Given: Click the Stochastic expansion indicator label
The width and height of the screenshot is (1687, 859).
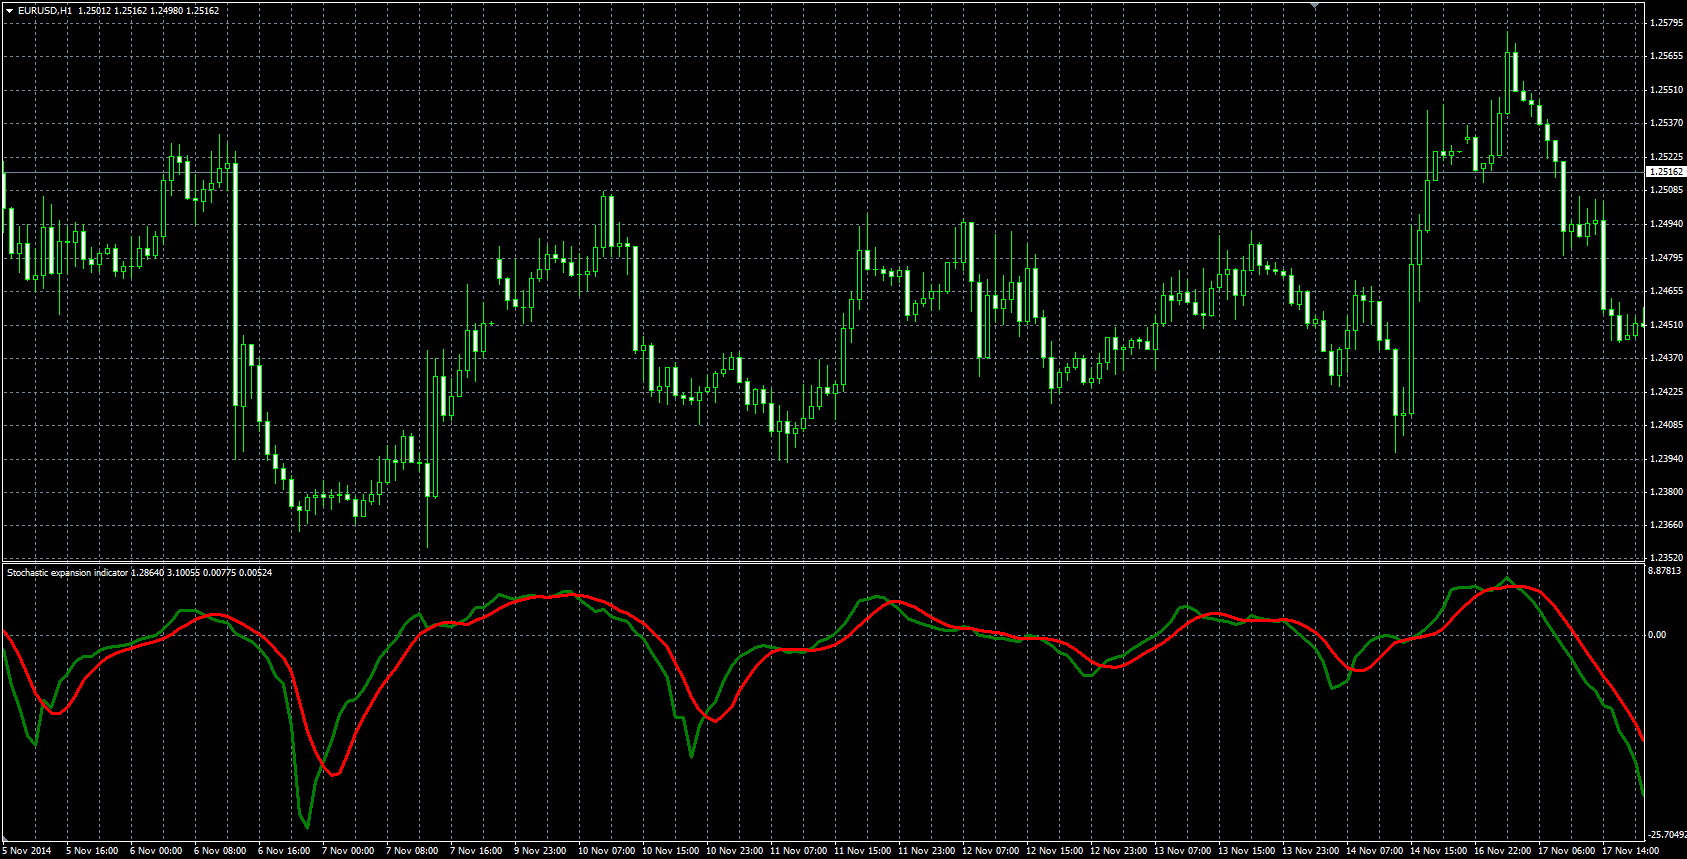Looking at the screenshot, I should 68,573.
